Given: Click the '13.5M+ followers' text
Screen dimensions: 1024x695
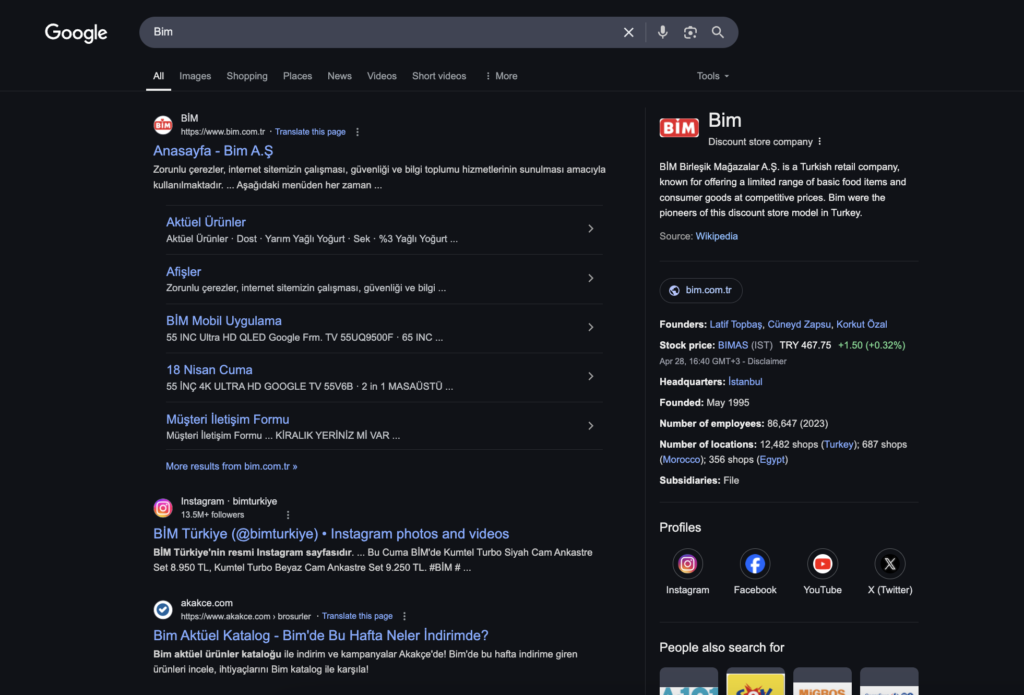Looking at the screenshot, I should [x=212, y=515].
